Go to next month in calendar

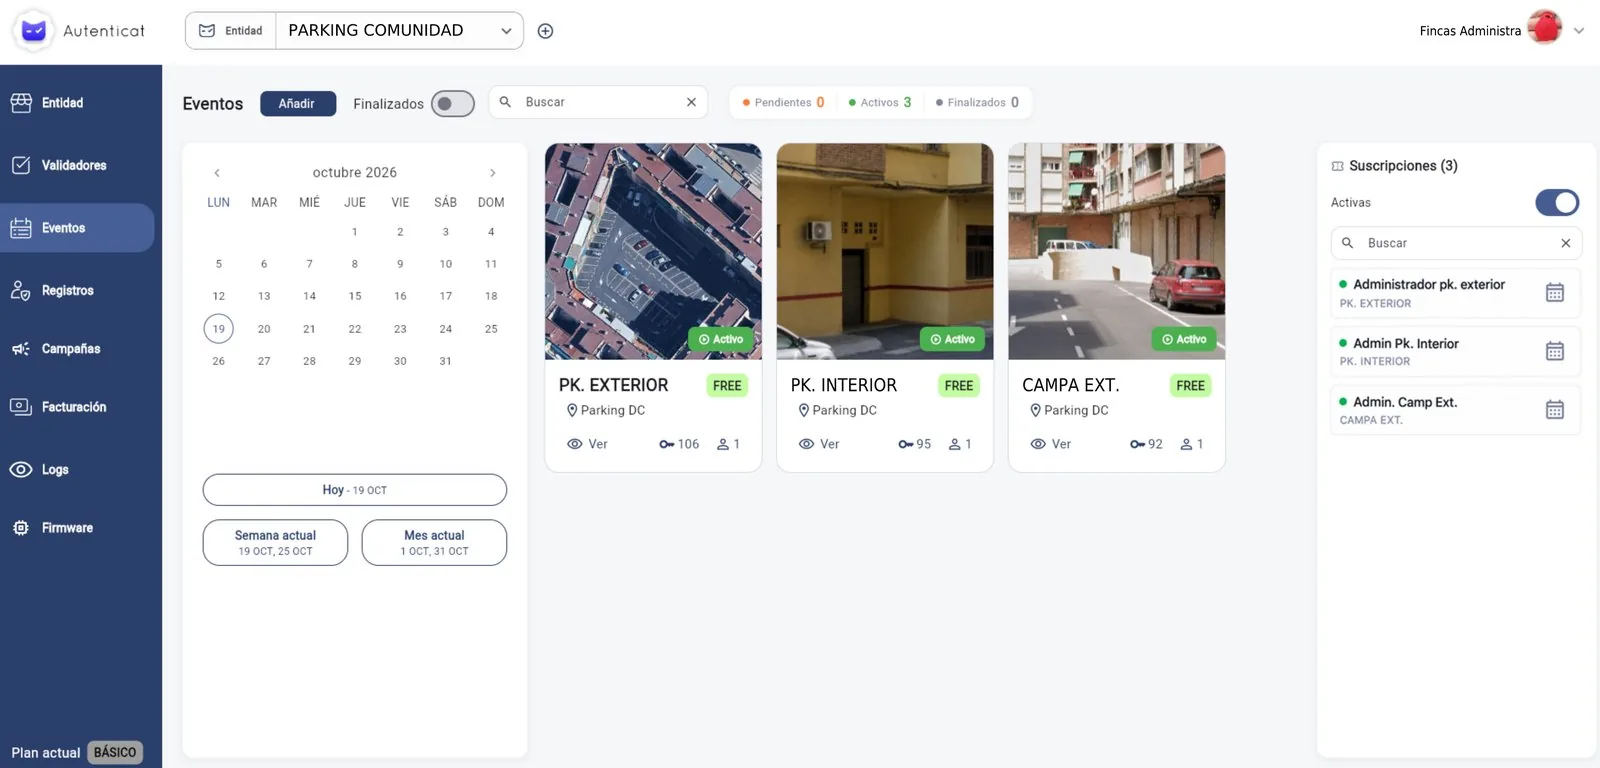(492, 173)
